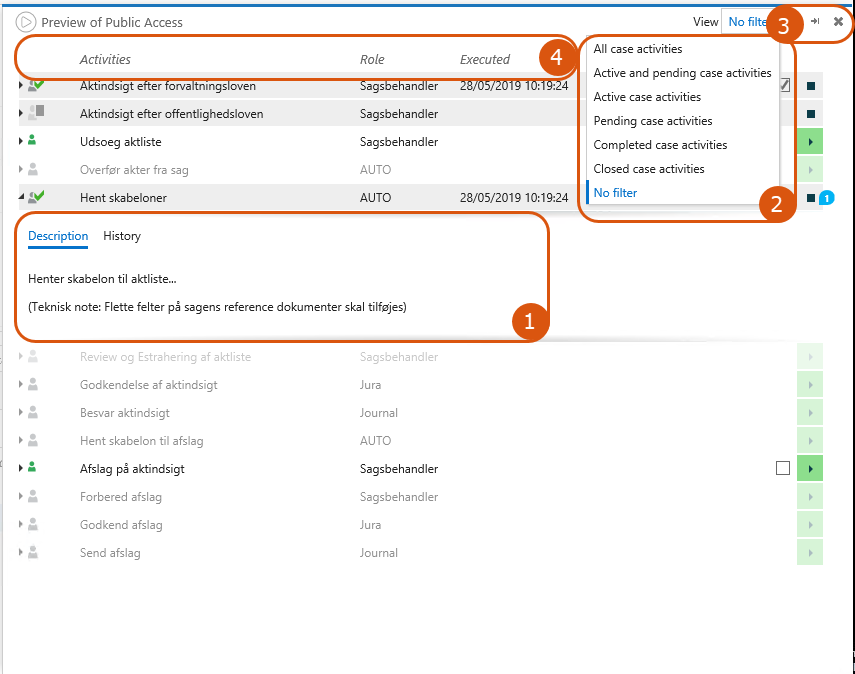
Task: Click the stop square on Aktindsigt efter offentlighedsloven row
Action: [810, 114]
